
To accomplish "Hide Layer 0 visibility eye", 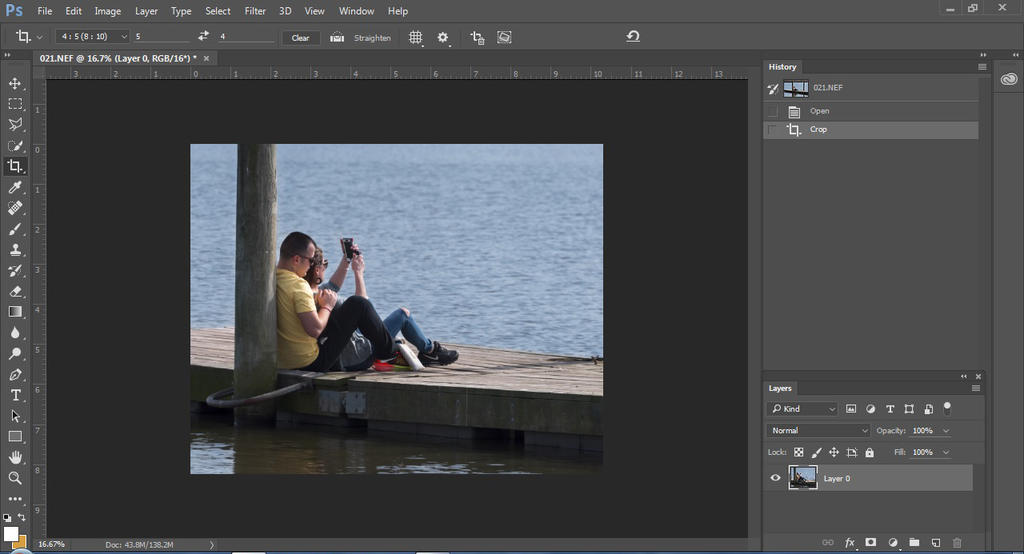I will pos(775,478).
